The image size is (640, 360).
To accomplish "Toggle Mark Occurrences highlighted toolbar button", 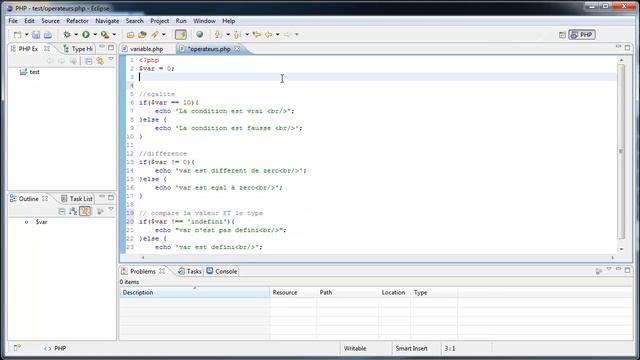I will pos(181,35).
